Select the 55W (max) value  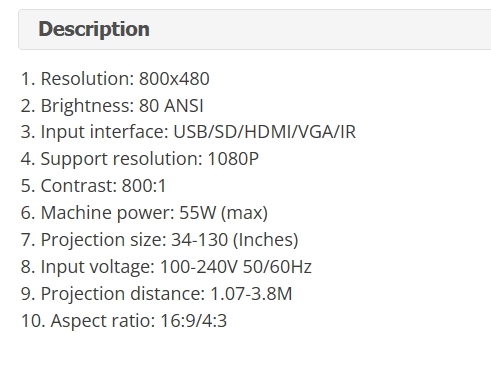pos(224,213)
